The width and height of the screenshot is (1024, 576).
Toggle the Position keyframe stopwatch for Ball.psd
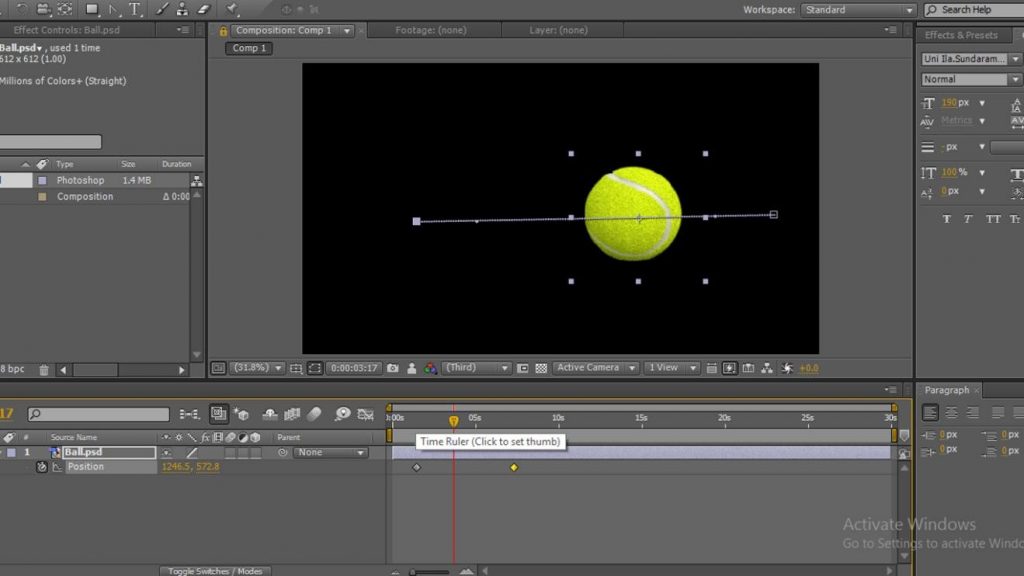coord(42,467)
